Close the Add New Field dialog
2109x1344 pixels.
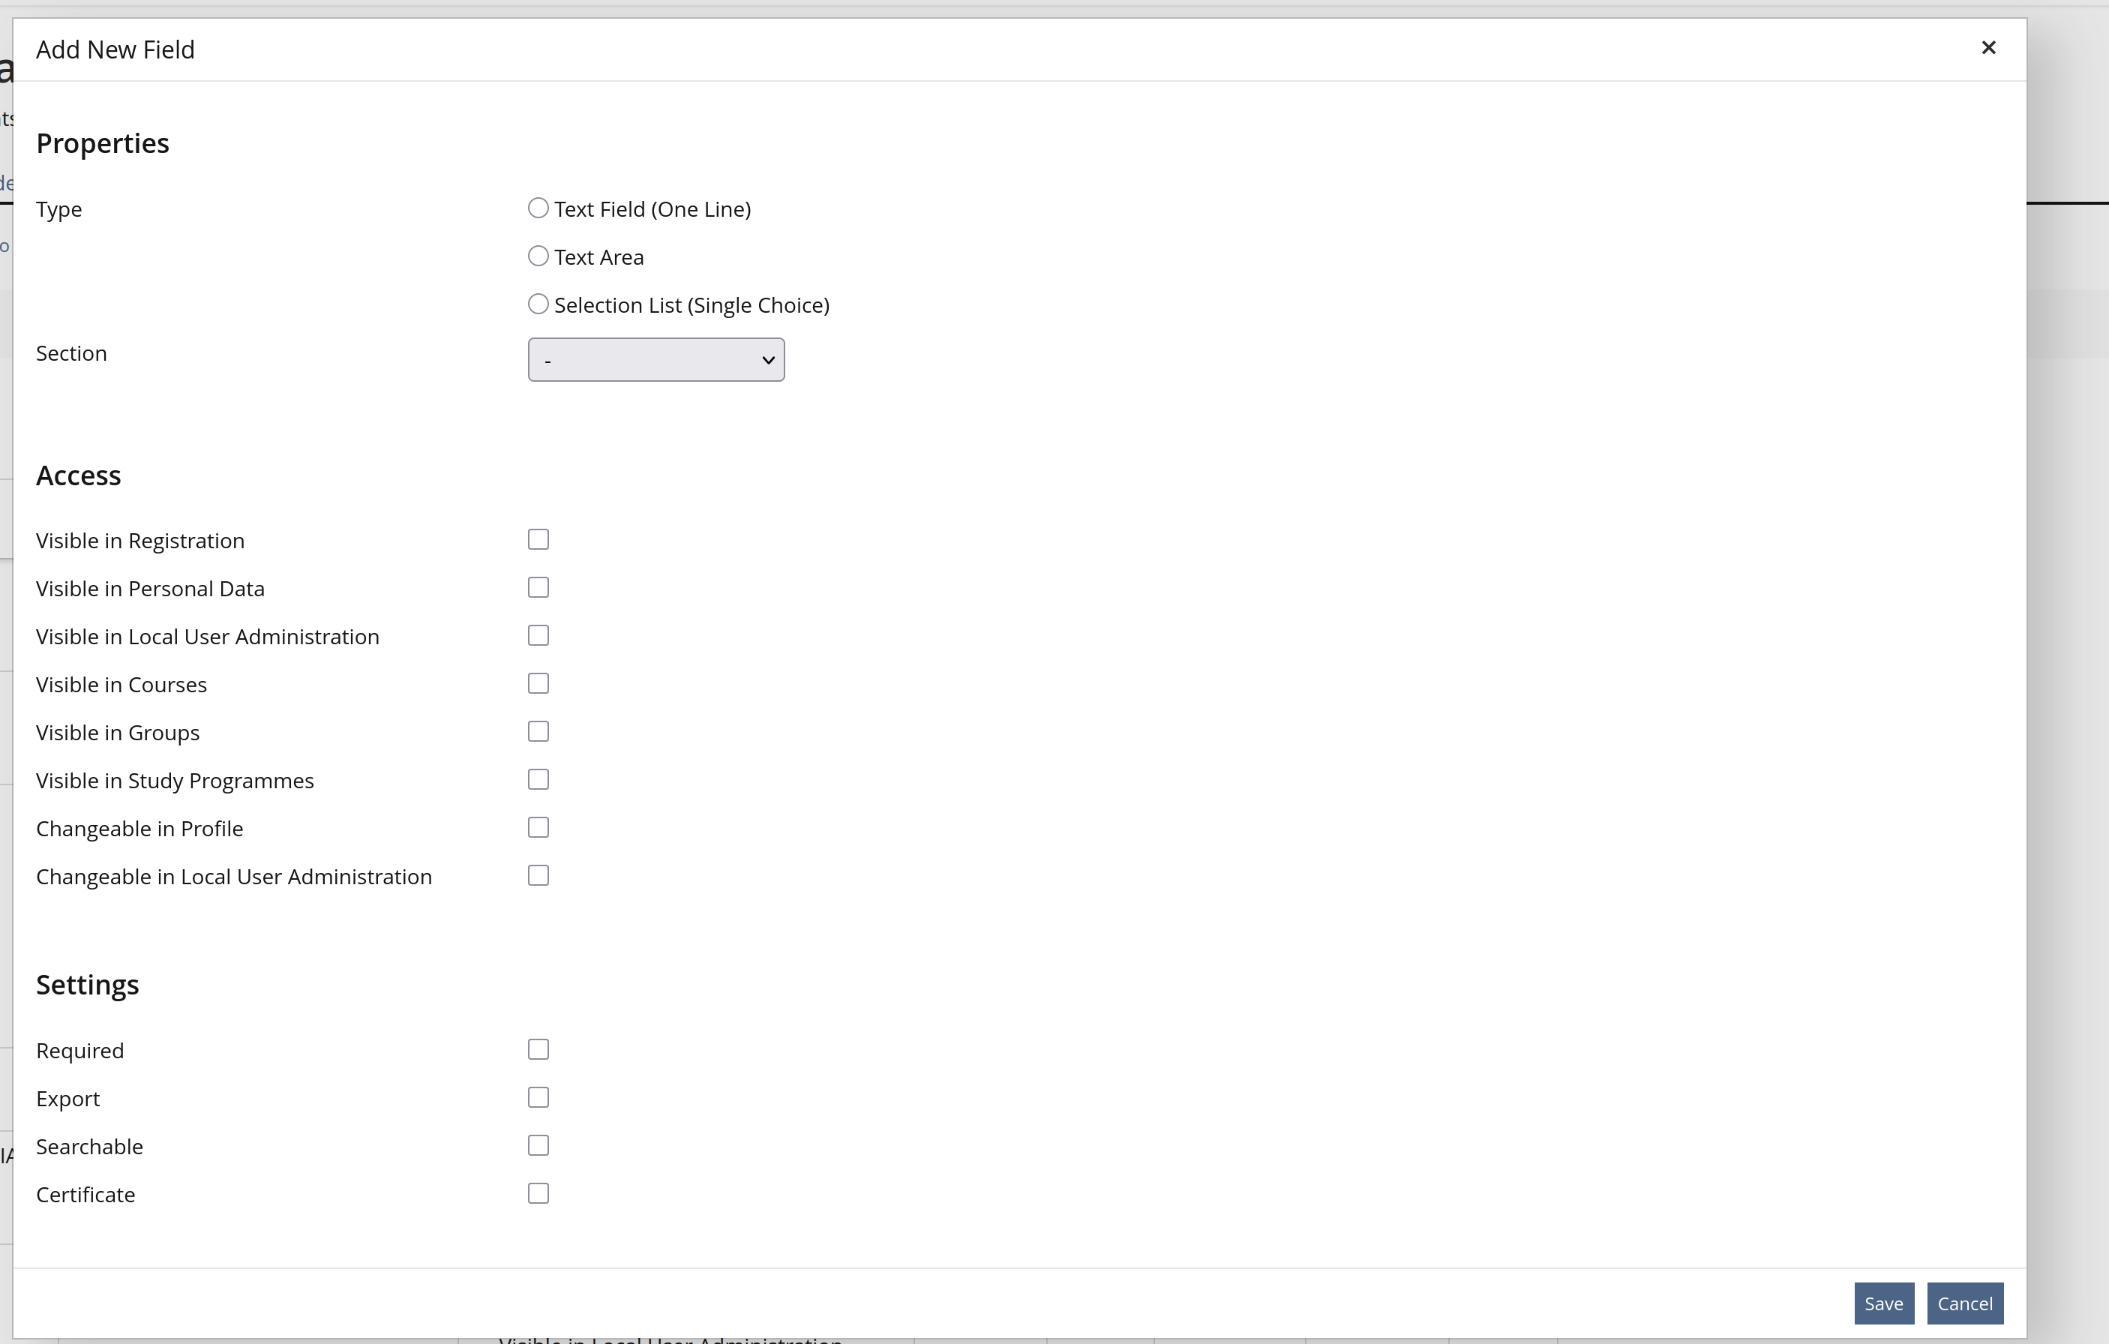click(1989, 47)
